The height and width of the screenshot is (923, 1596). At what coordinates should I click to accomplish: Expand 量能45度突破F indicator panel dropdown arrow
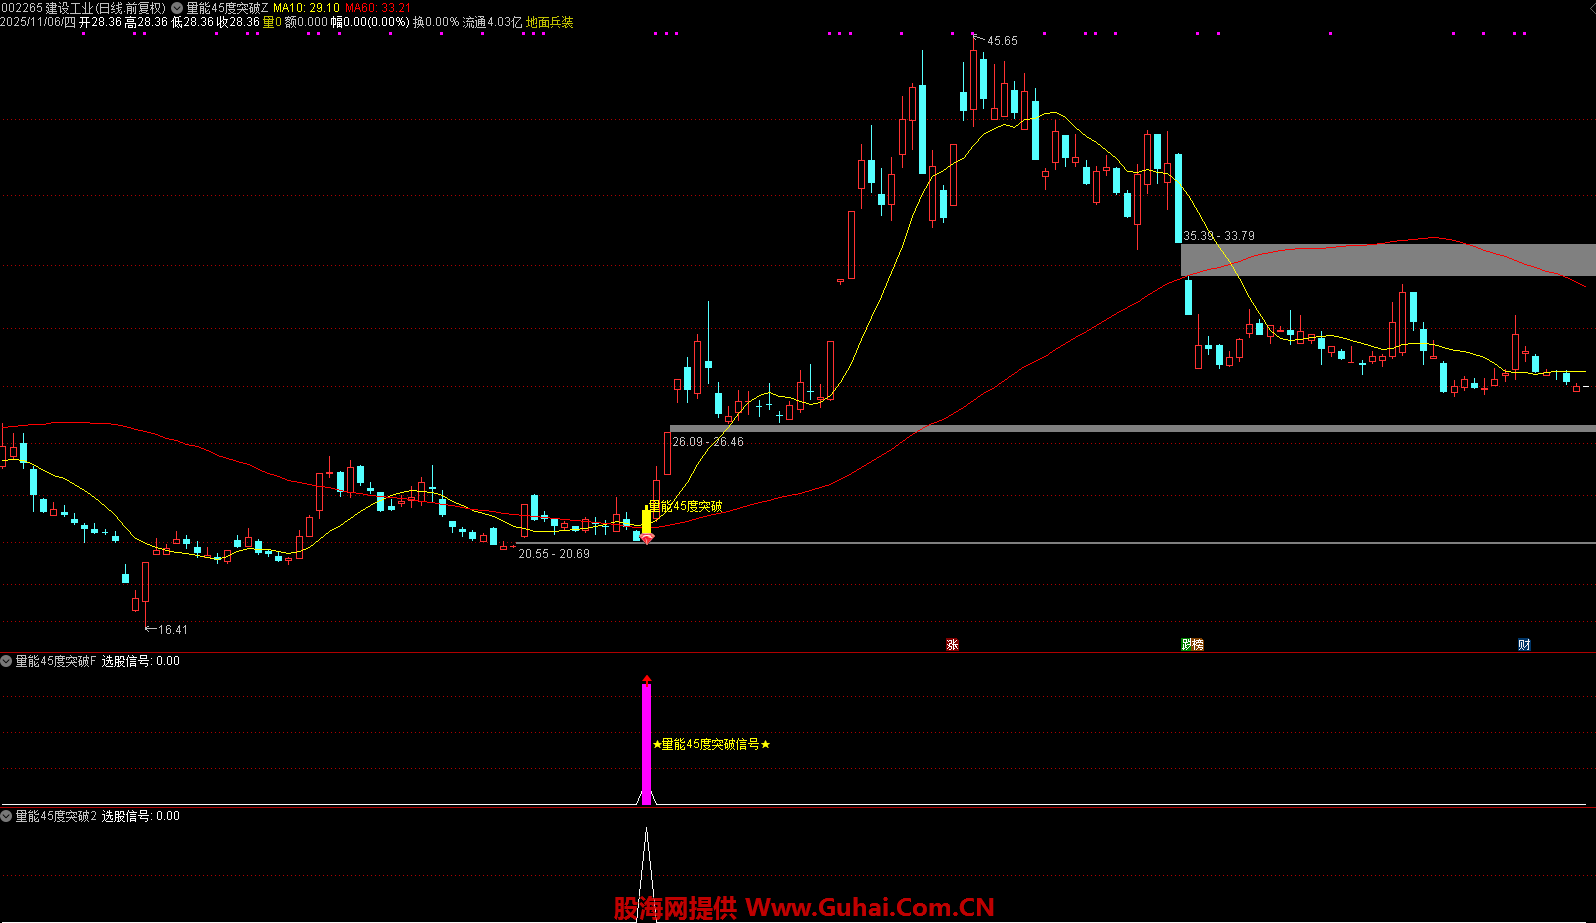pyautogui.click(x=7, y=661)
